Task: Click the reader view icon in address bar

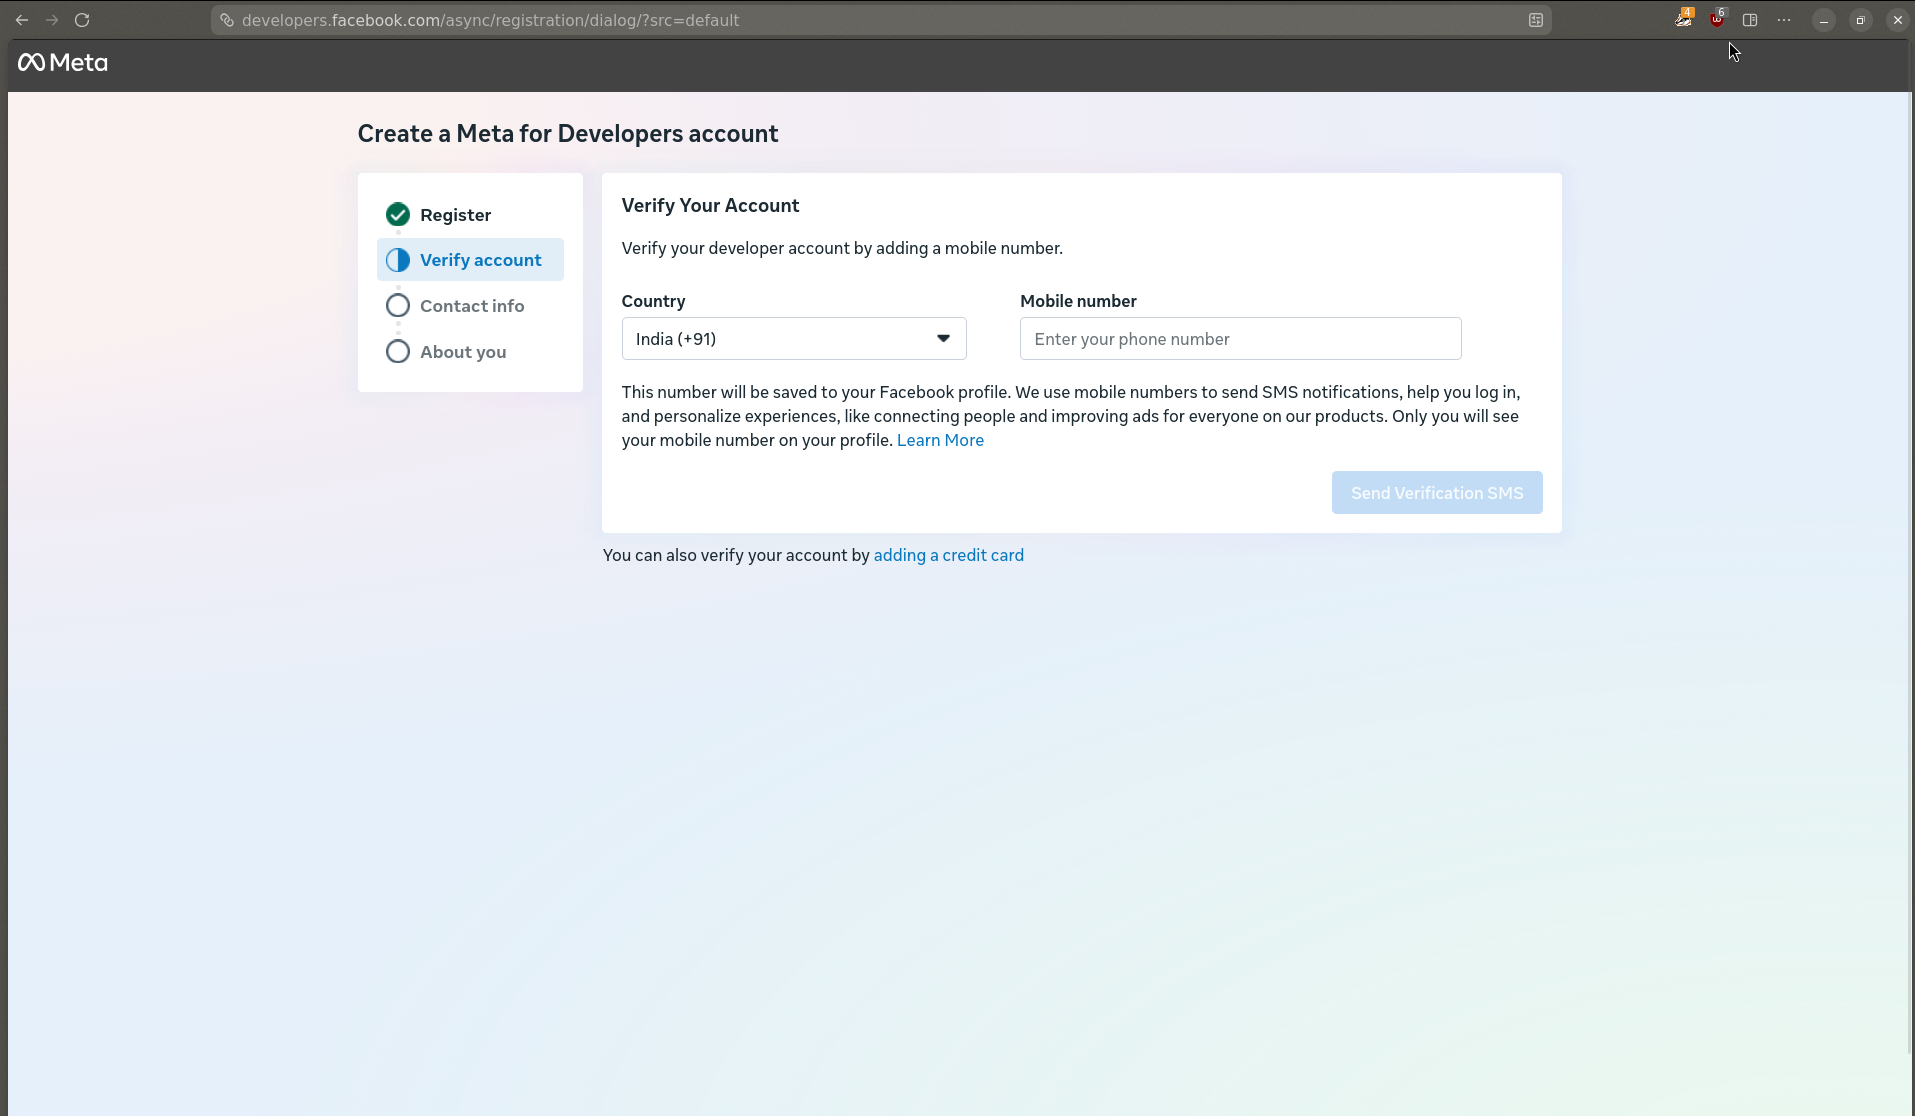Action: [1536, 20]
